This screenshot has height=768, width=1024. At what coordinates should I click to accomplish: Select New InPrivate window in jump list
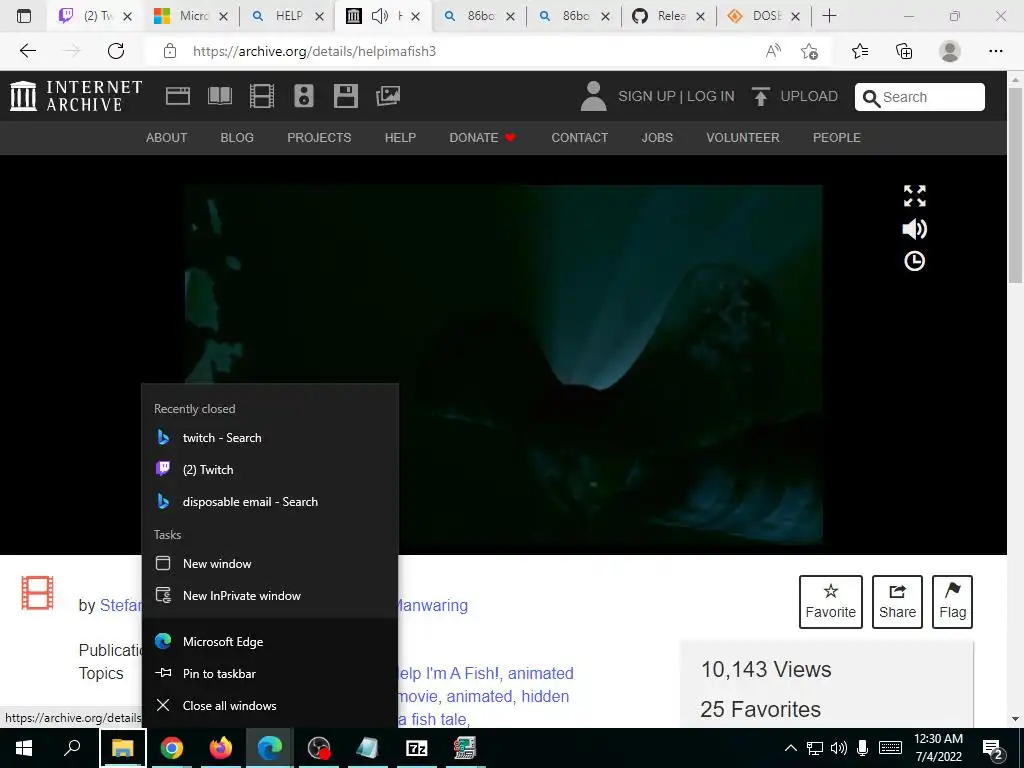(x=270, y=596)
